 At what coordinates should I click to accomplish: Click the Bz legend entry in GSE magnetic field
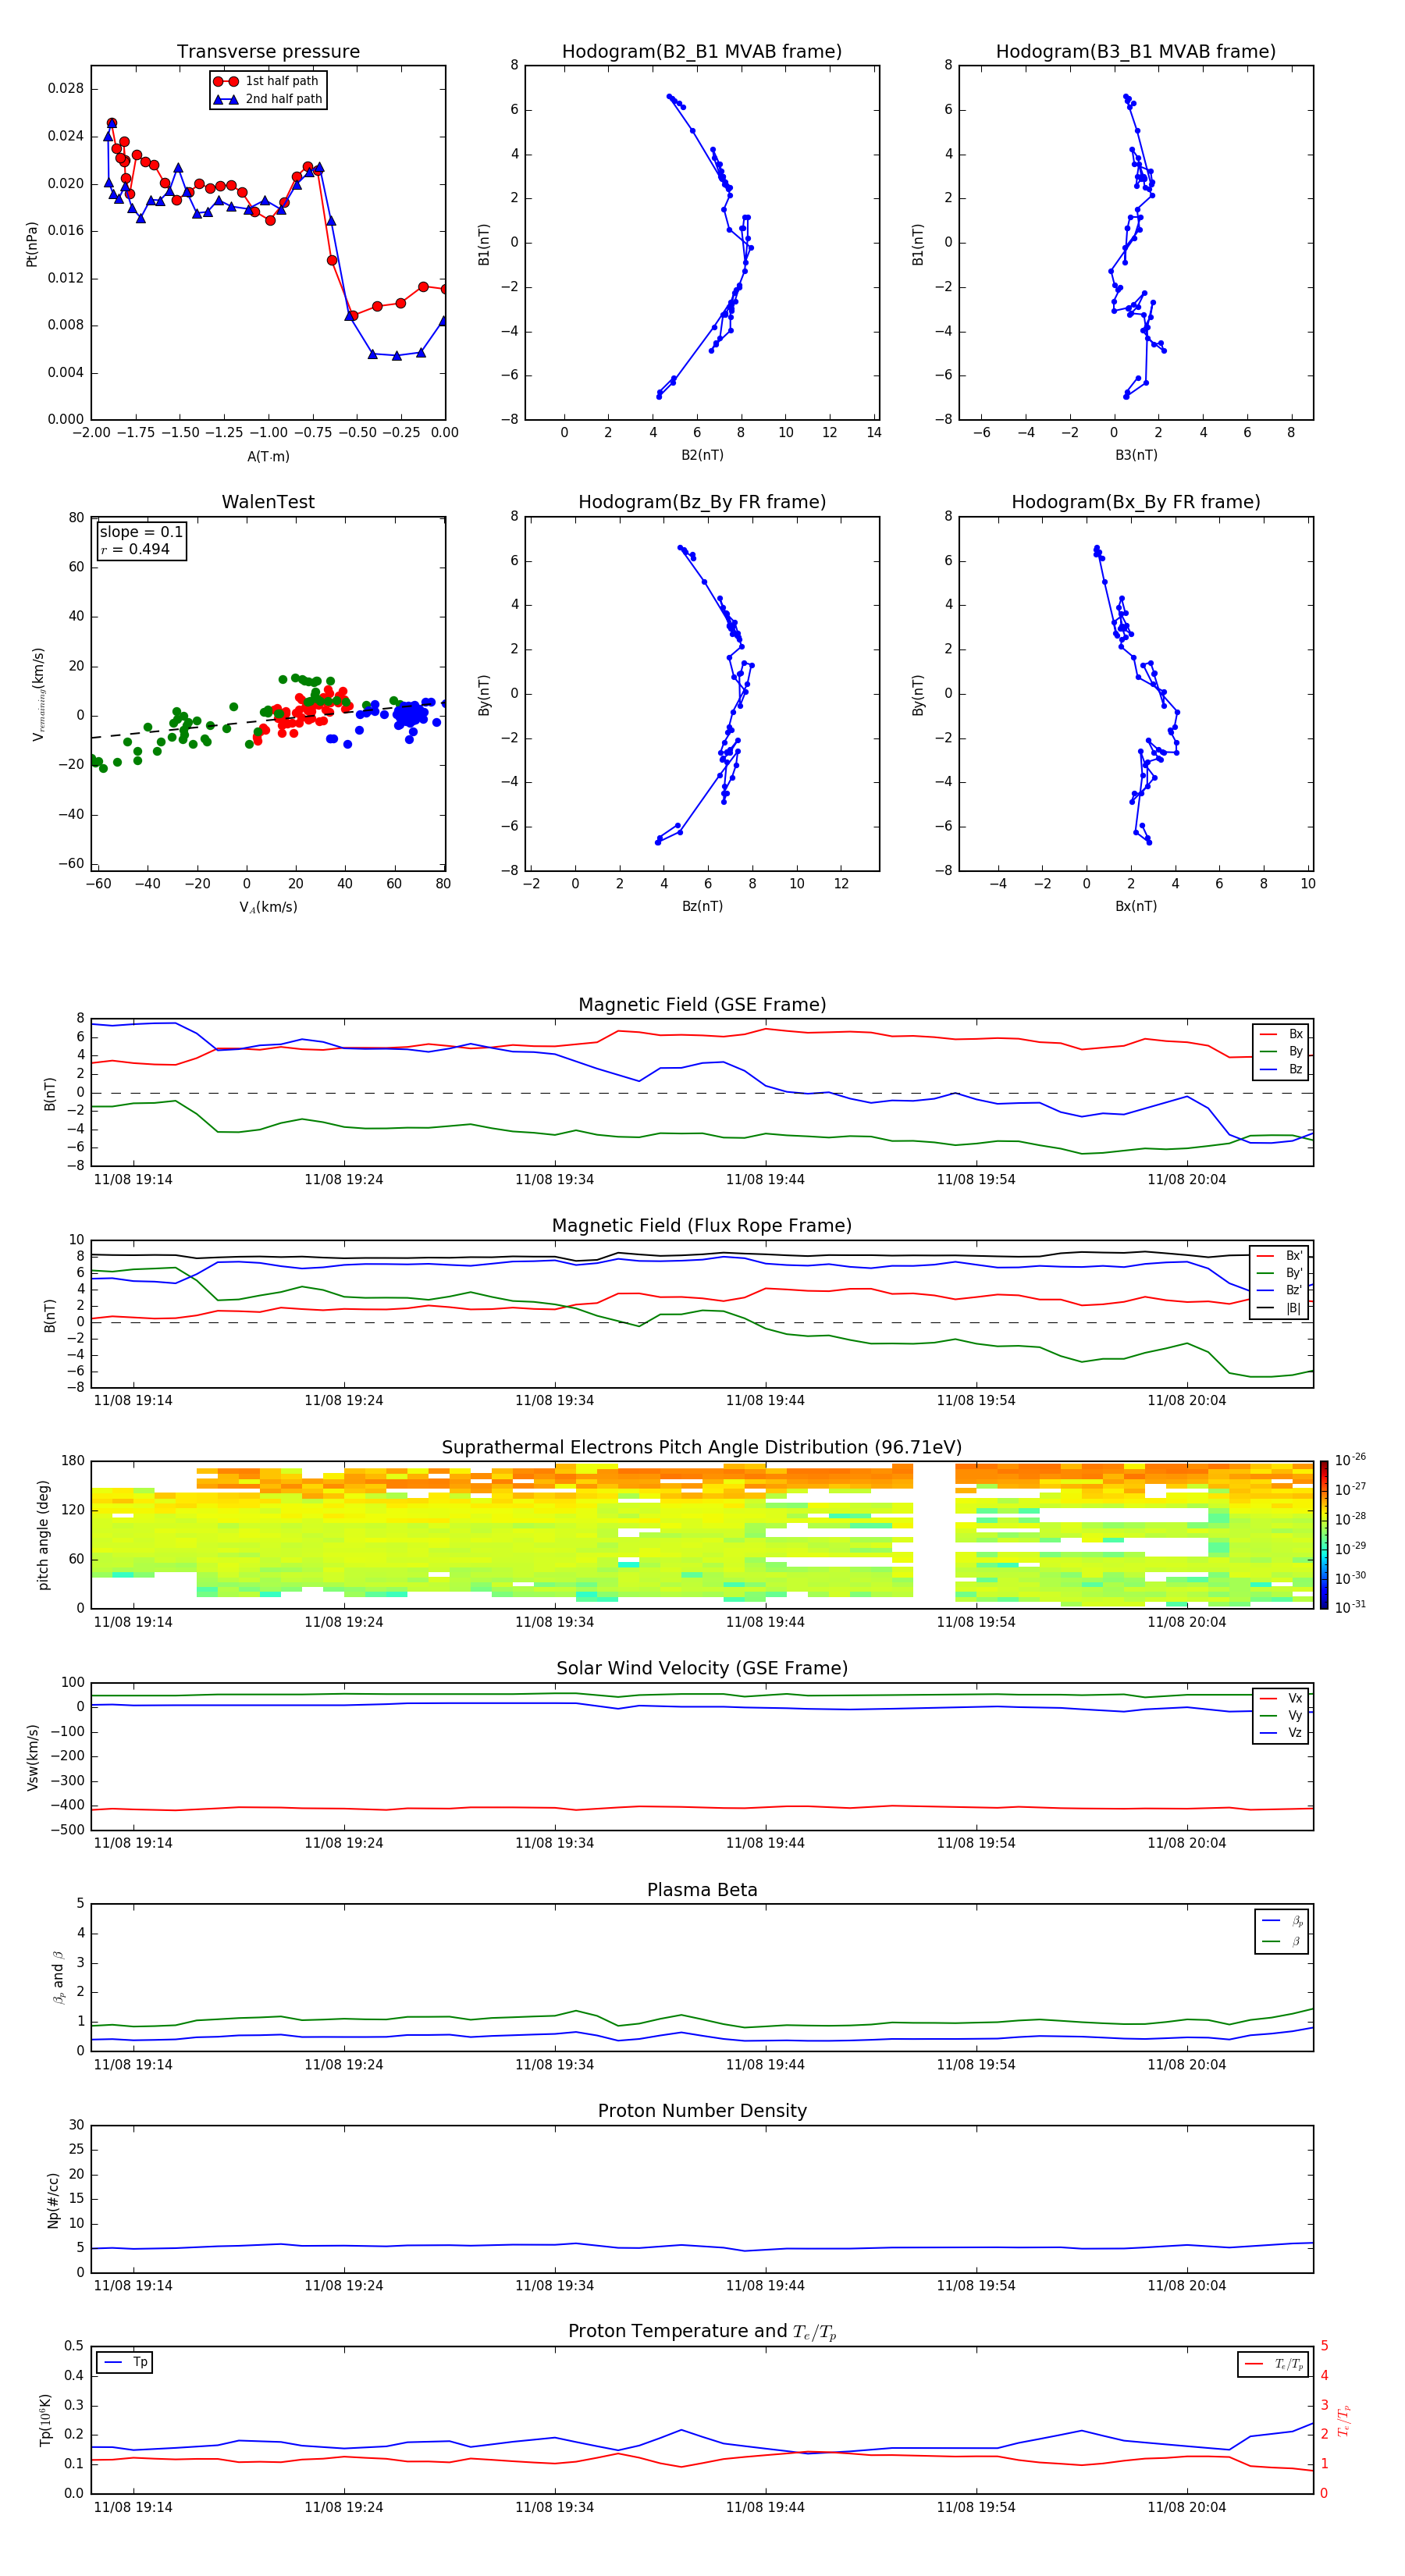click(1282, 1069)
